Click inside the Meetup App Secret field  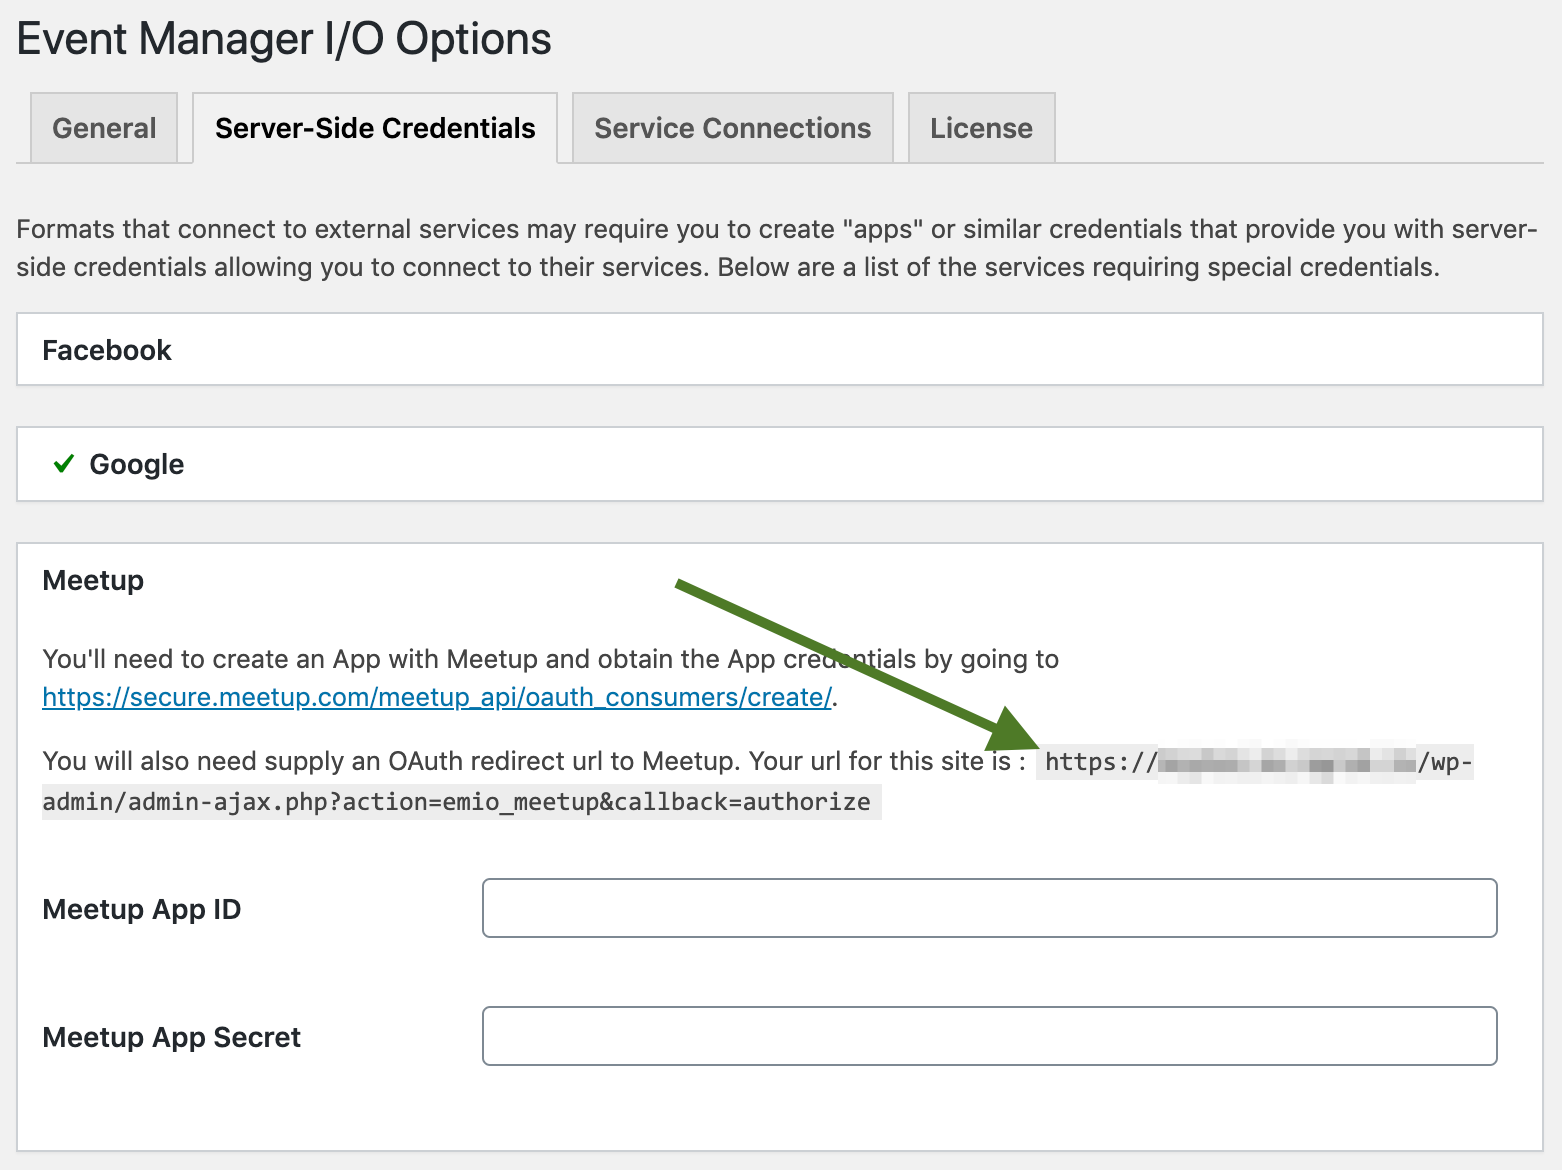(x=988, y=1036)
